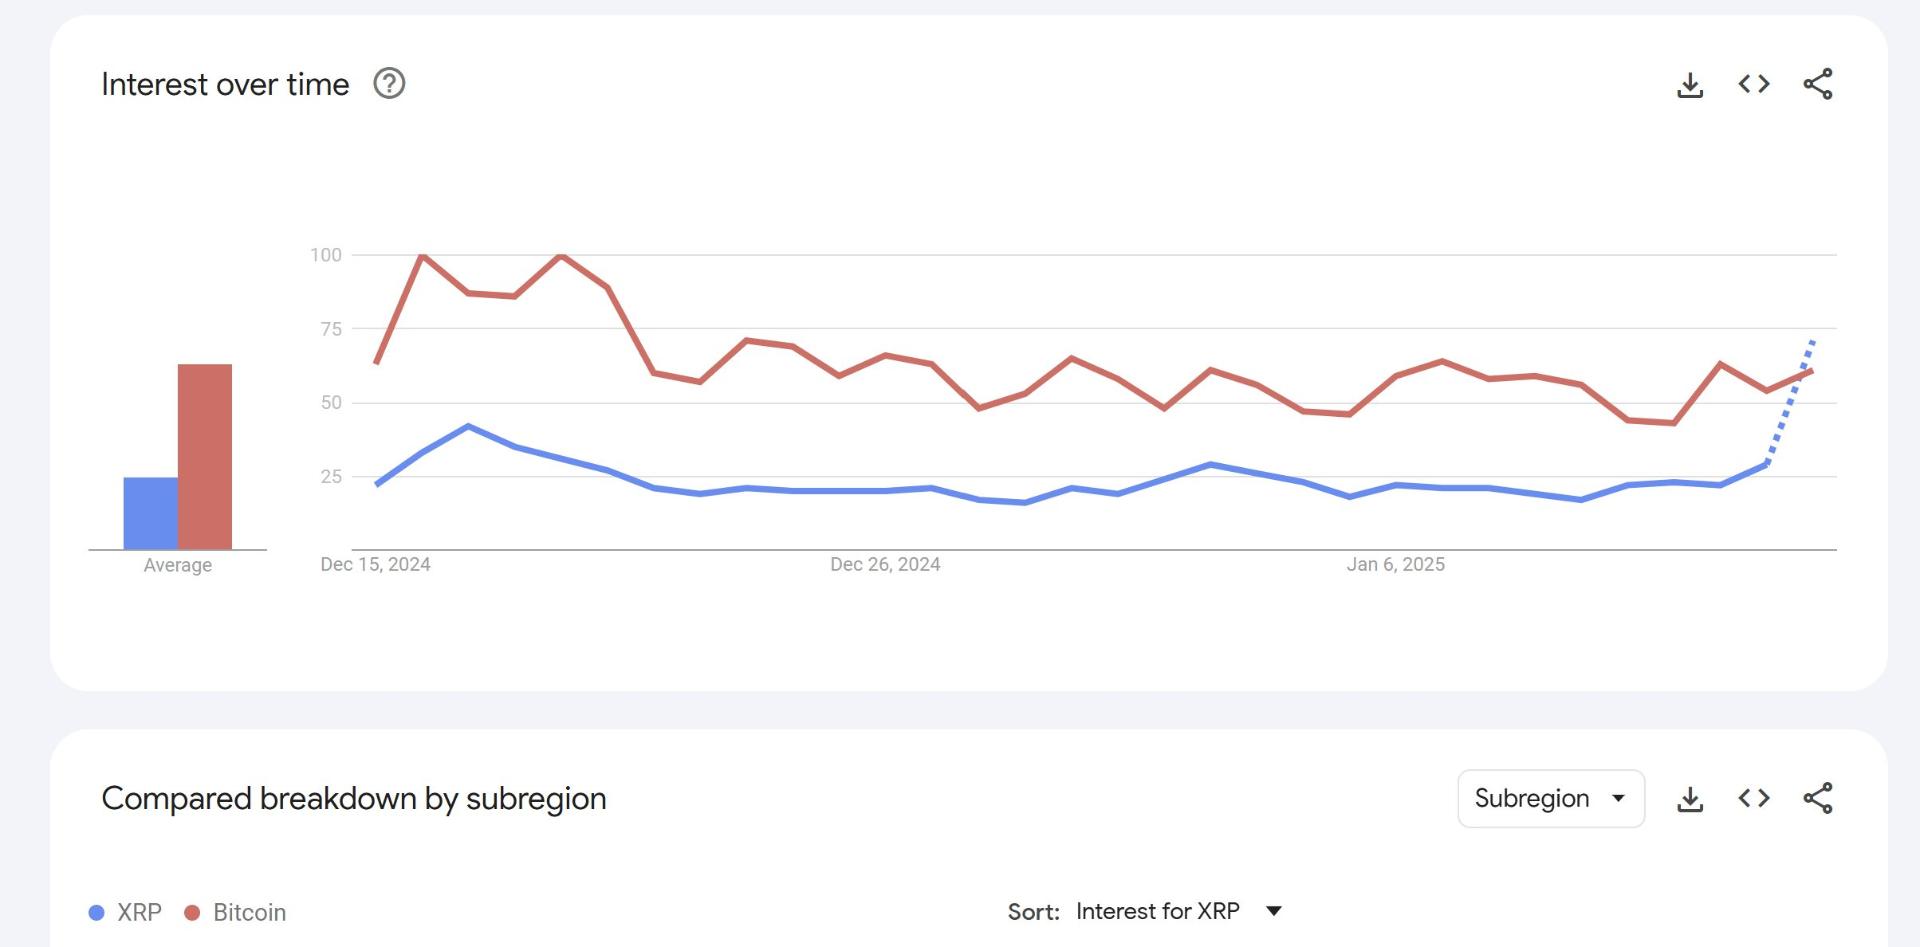This screenshot has width=1920, height=947.
Task: Share the subregion breakdown card
Action: [x=1818, y=798]
